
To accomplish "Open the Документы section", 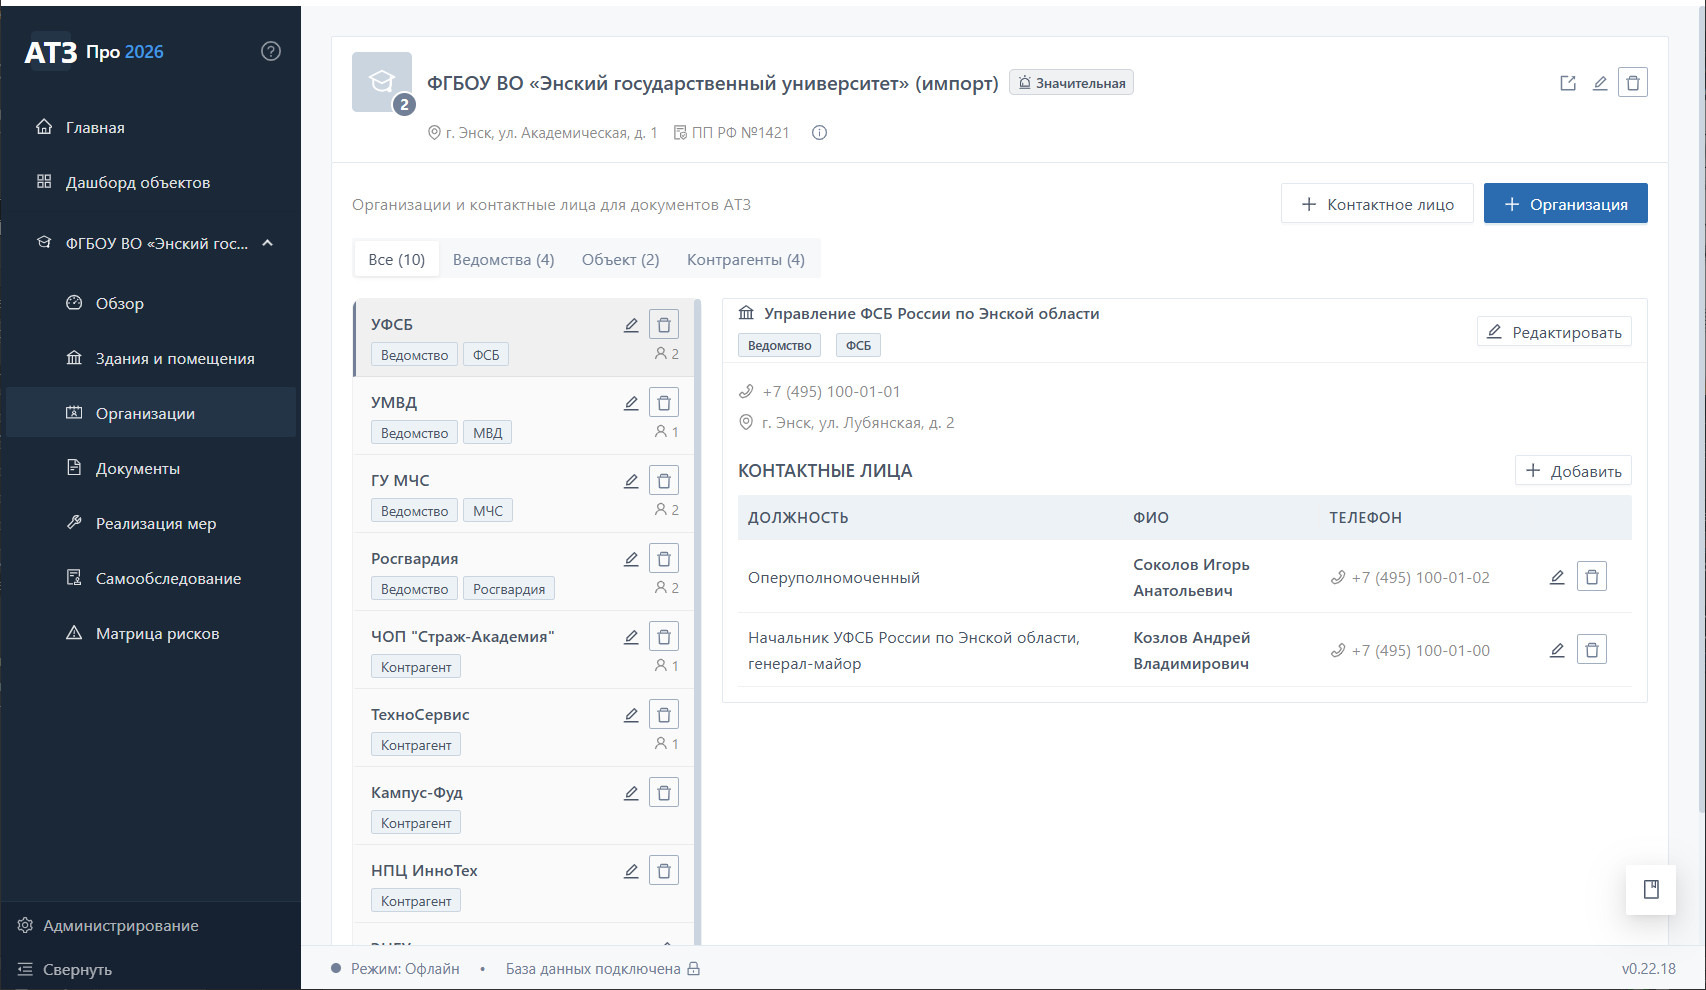I will (151, 468).
